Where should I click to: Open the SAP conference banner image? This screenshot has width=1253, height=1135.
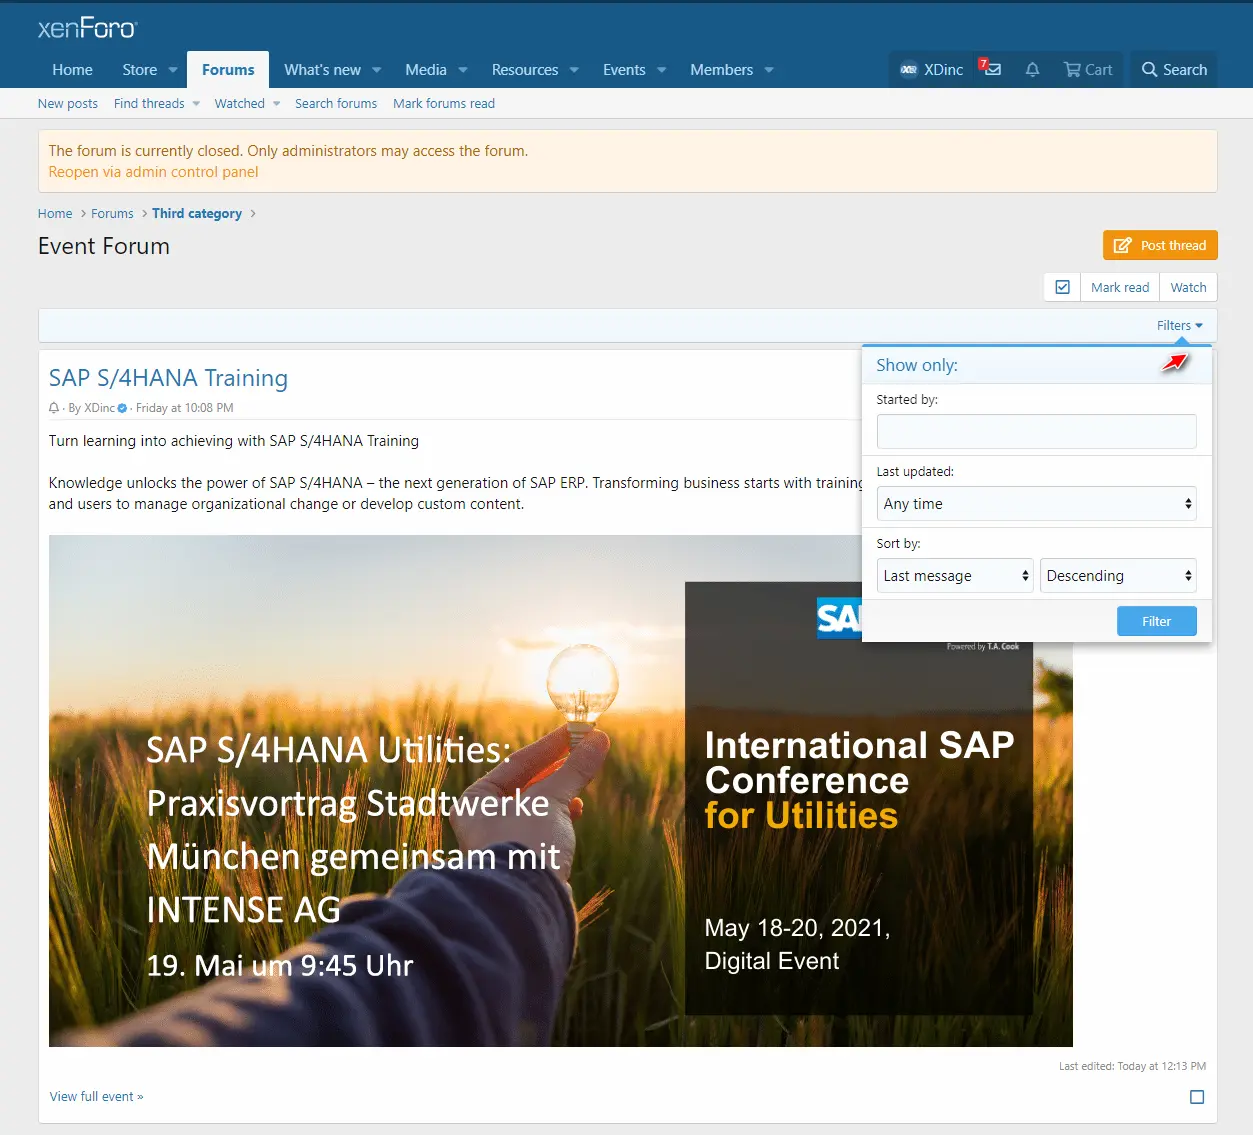click(x=560, y=791)
